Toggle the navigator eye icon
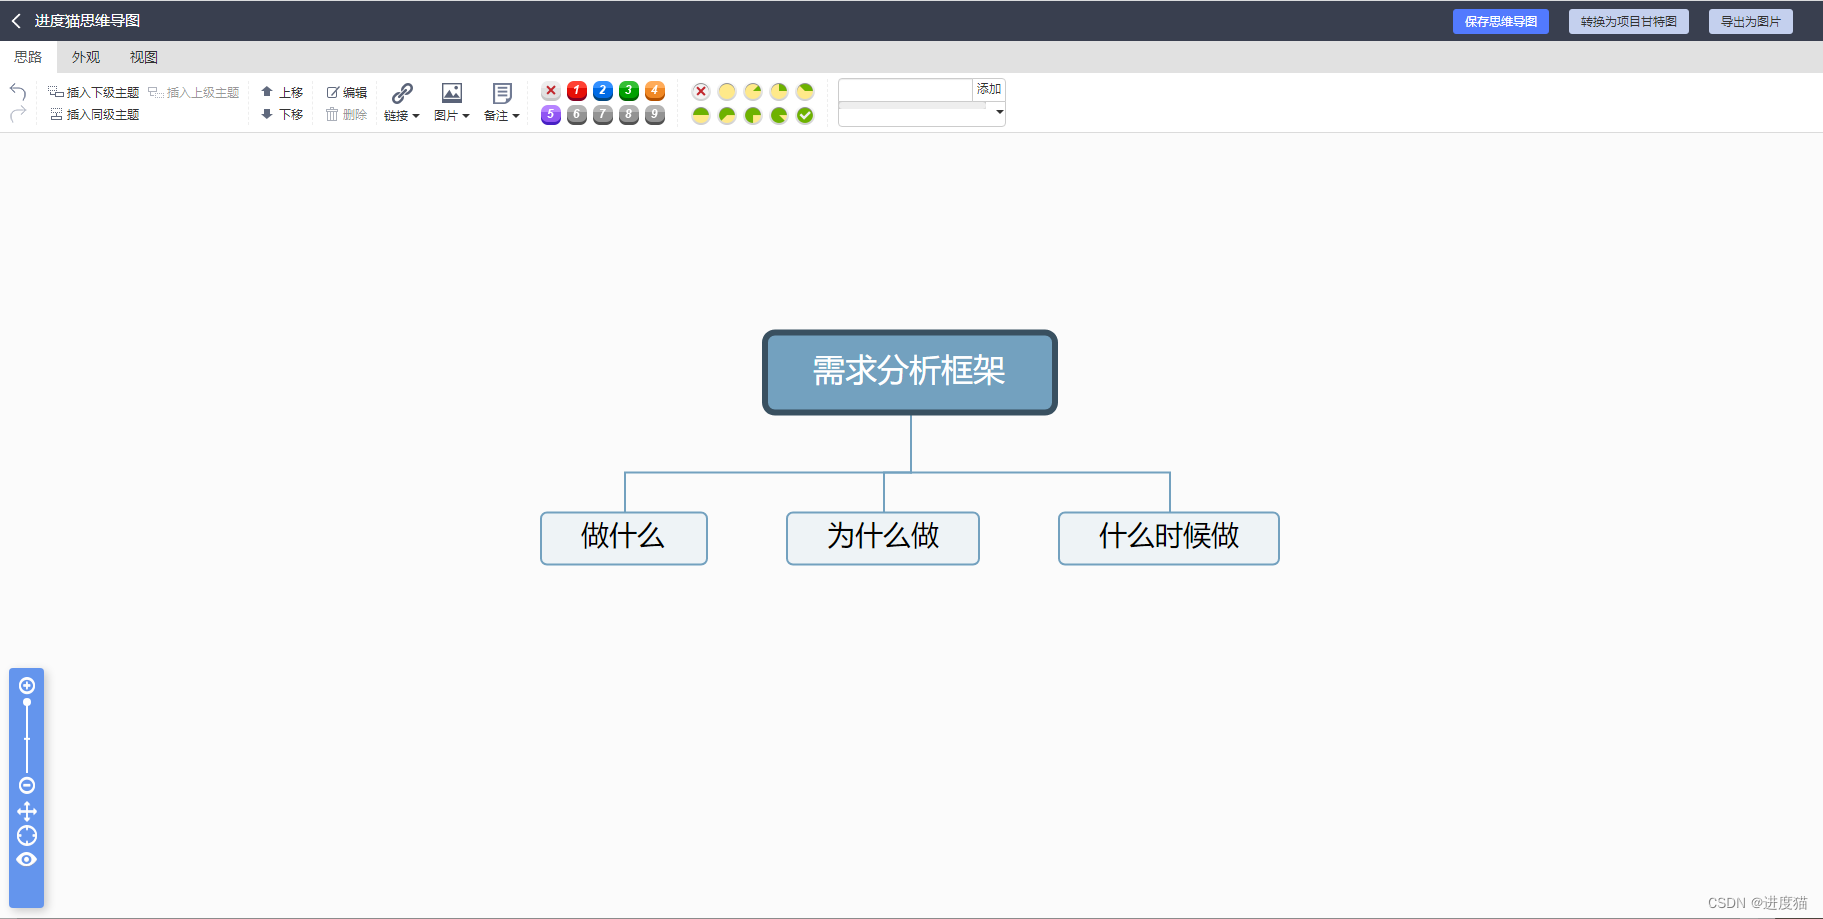 (27, 859)
